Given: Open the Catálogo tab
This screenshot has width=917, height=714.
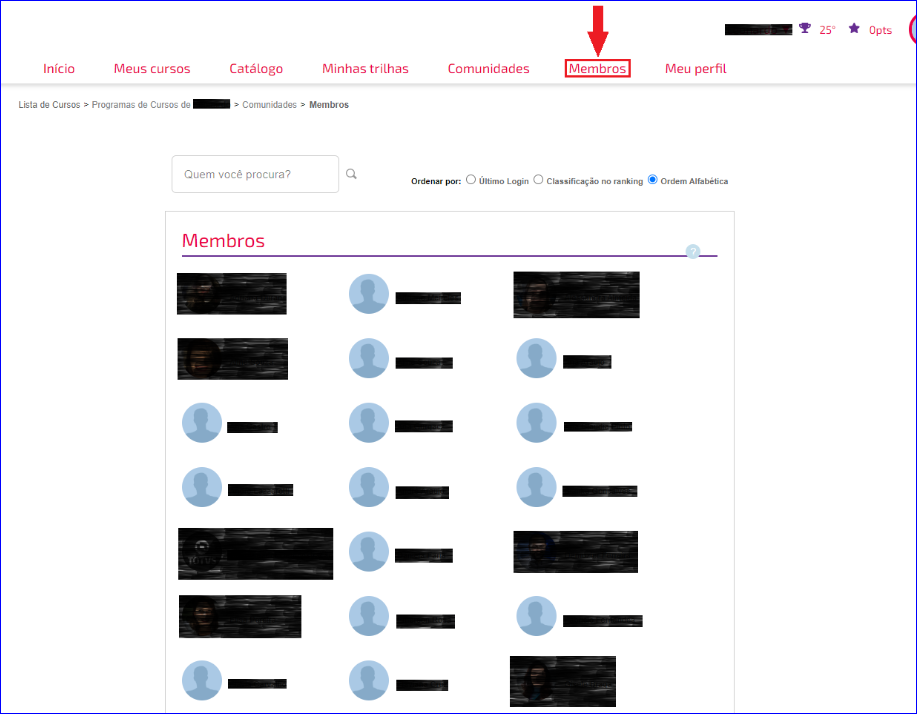Looking at the screenshot, I should (256, 69).
